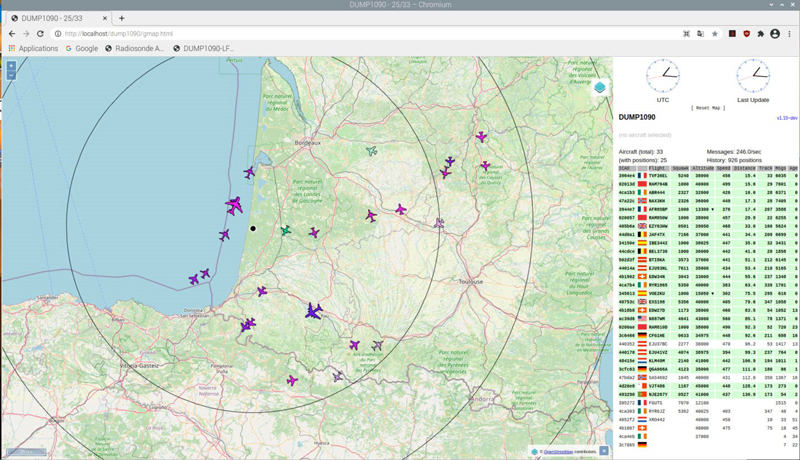Select the RYR1865 aircraft row
The image size is (800, 460).
pos(708,285)
